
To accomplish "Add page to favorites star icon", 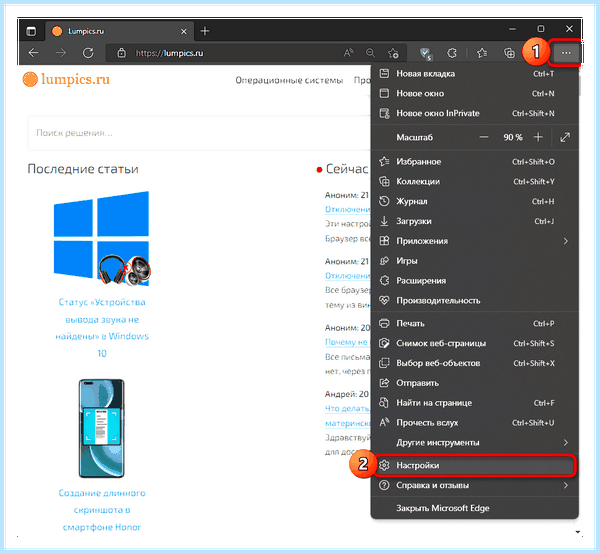I will [393, 53].
